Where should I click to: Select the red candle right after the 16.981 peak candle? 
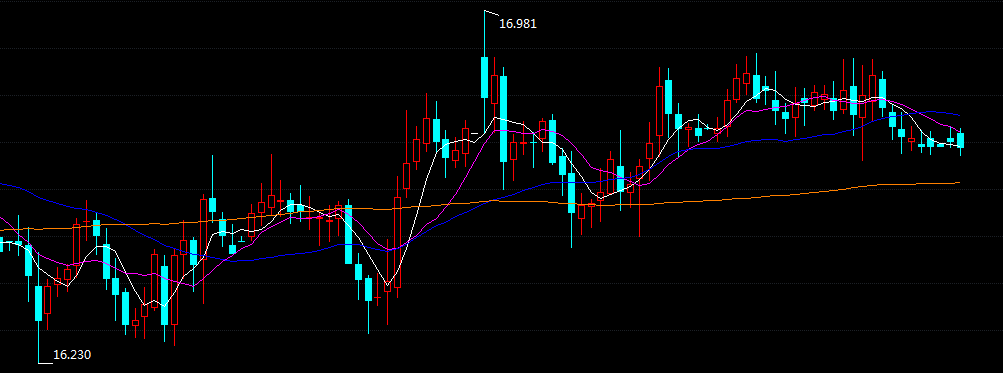click(494, 89)
